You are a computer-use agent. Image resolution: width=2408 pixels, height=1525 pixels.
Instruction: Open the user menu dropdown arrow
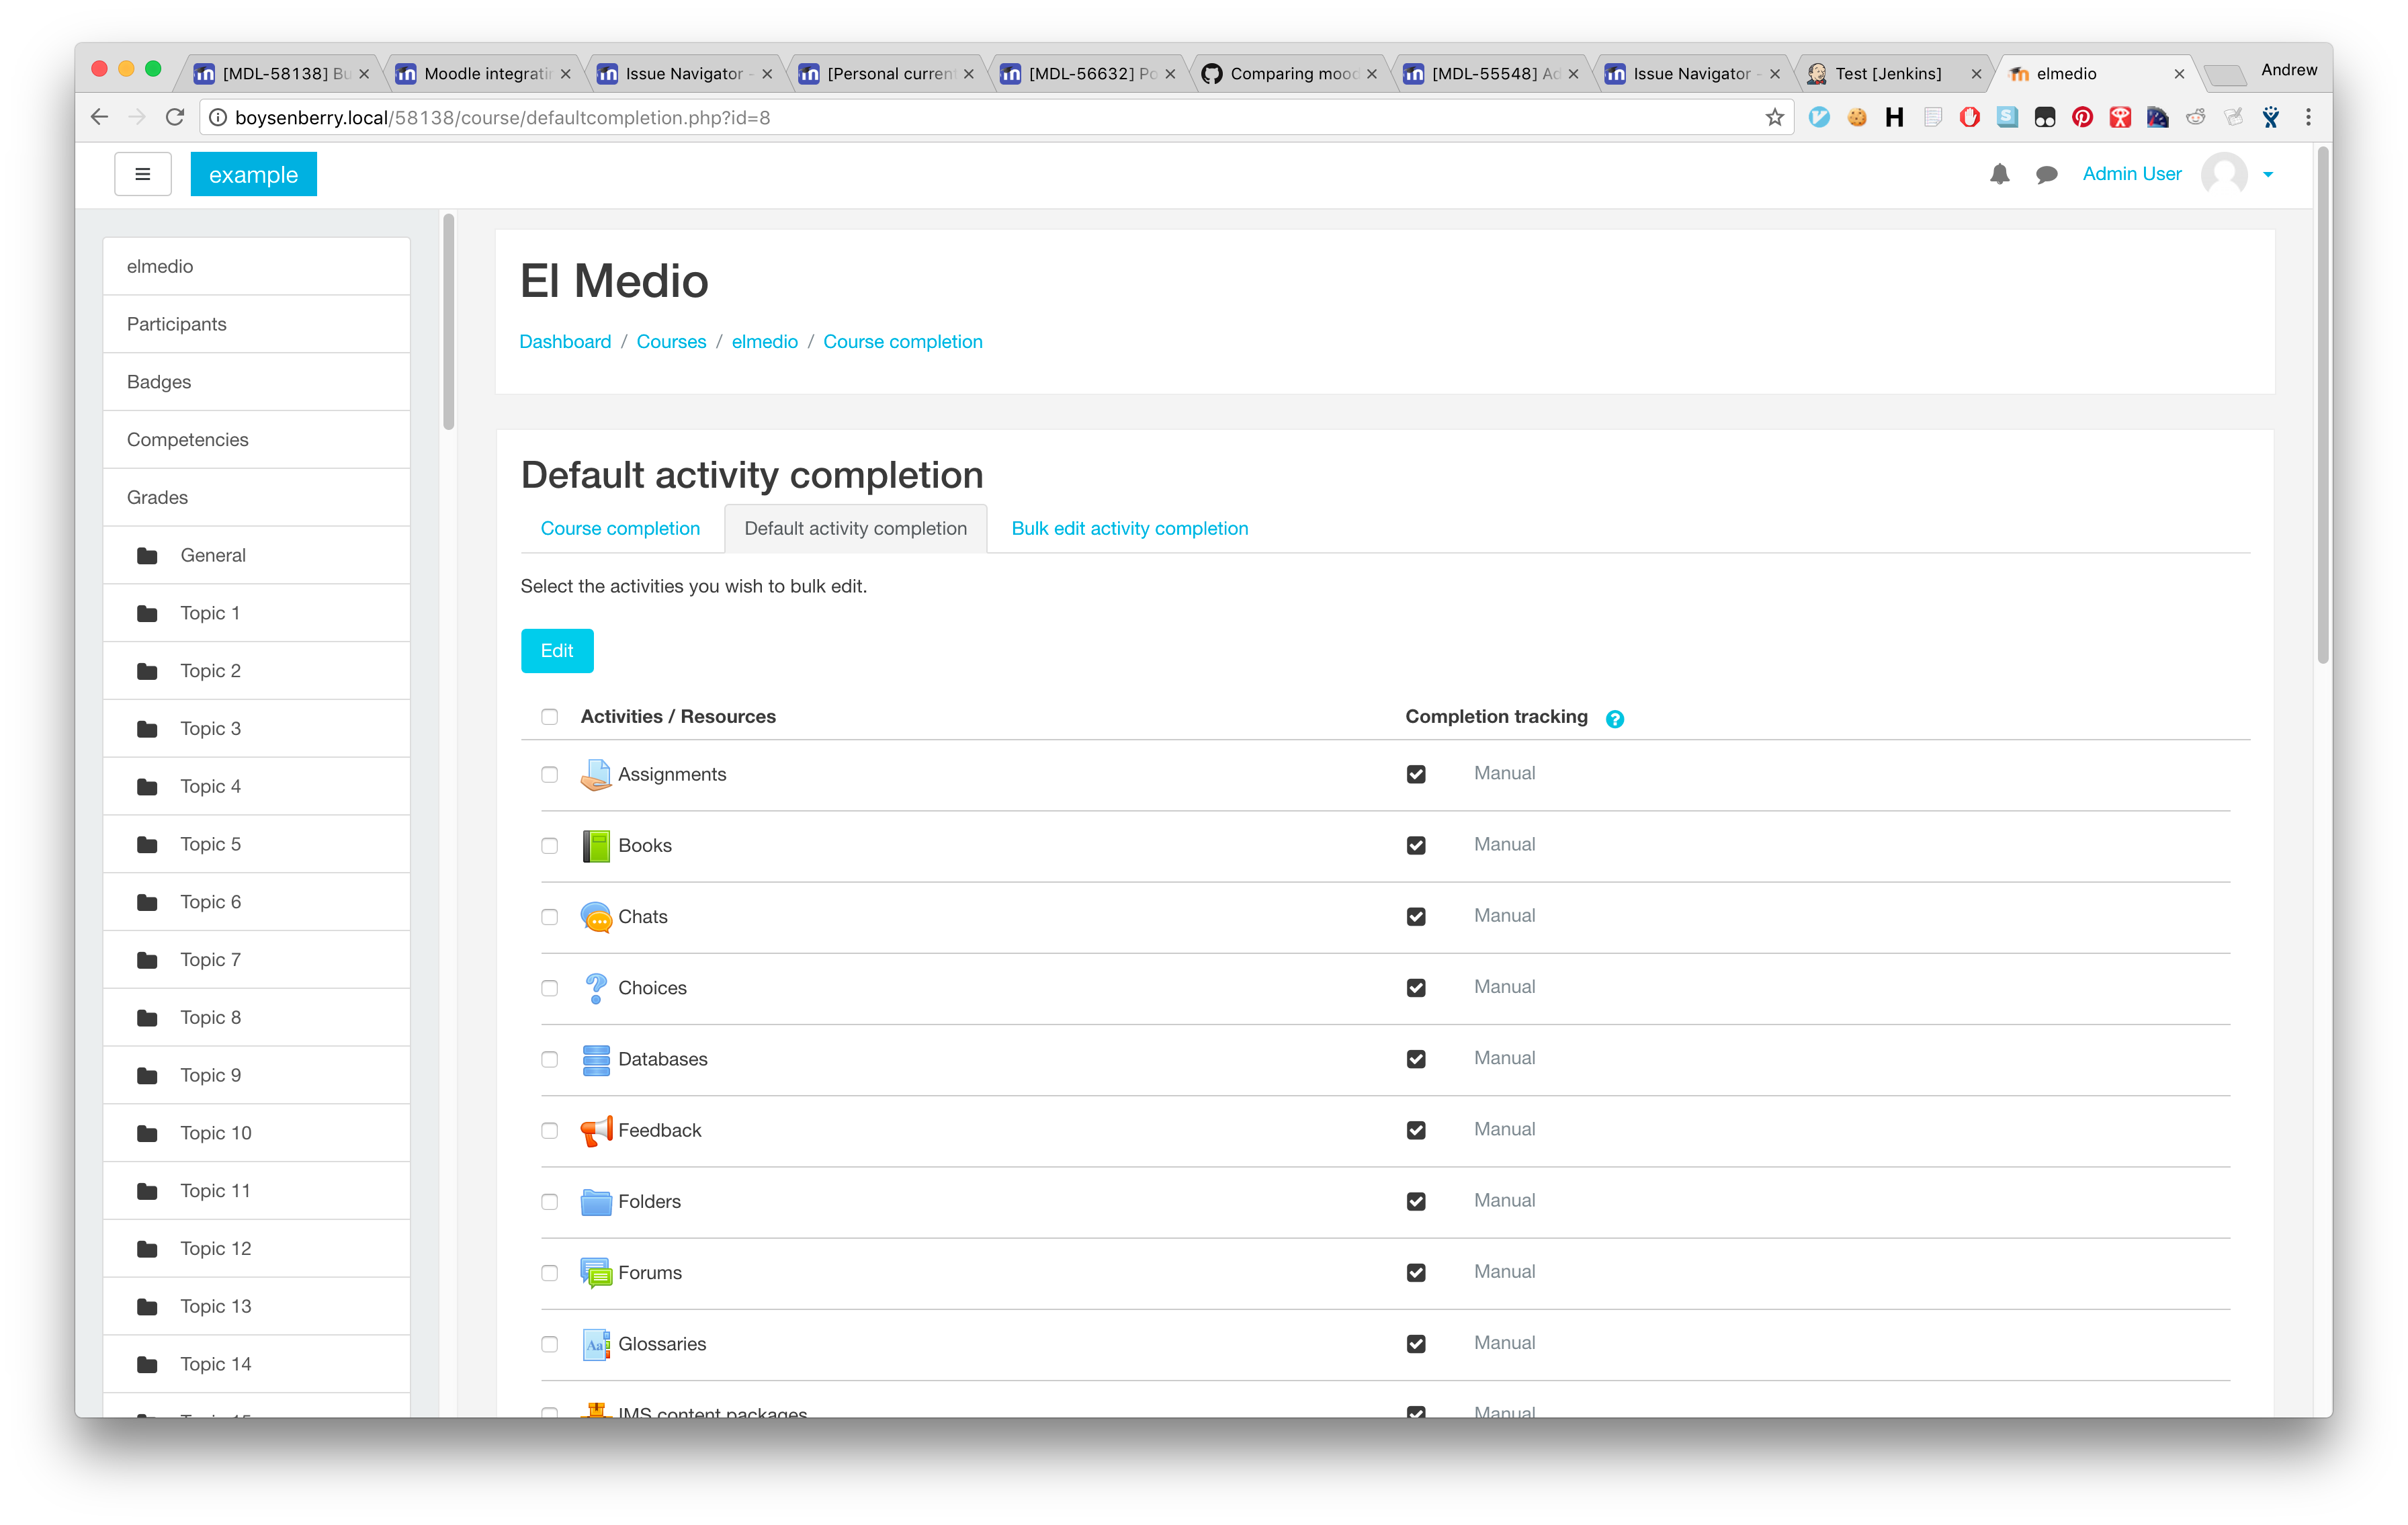pos(2268,174)
